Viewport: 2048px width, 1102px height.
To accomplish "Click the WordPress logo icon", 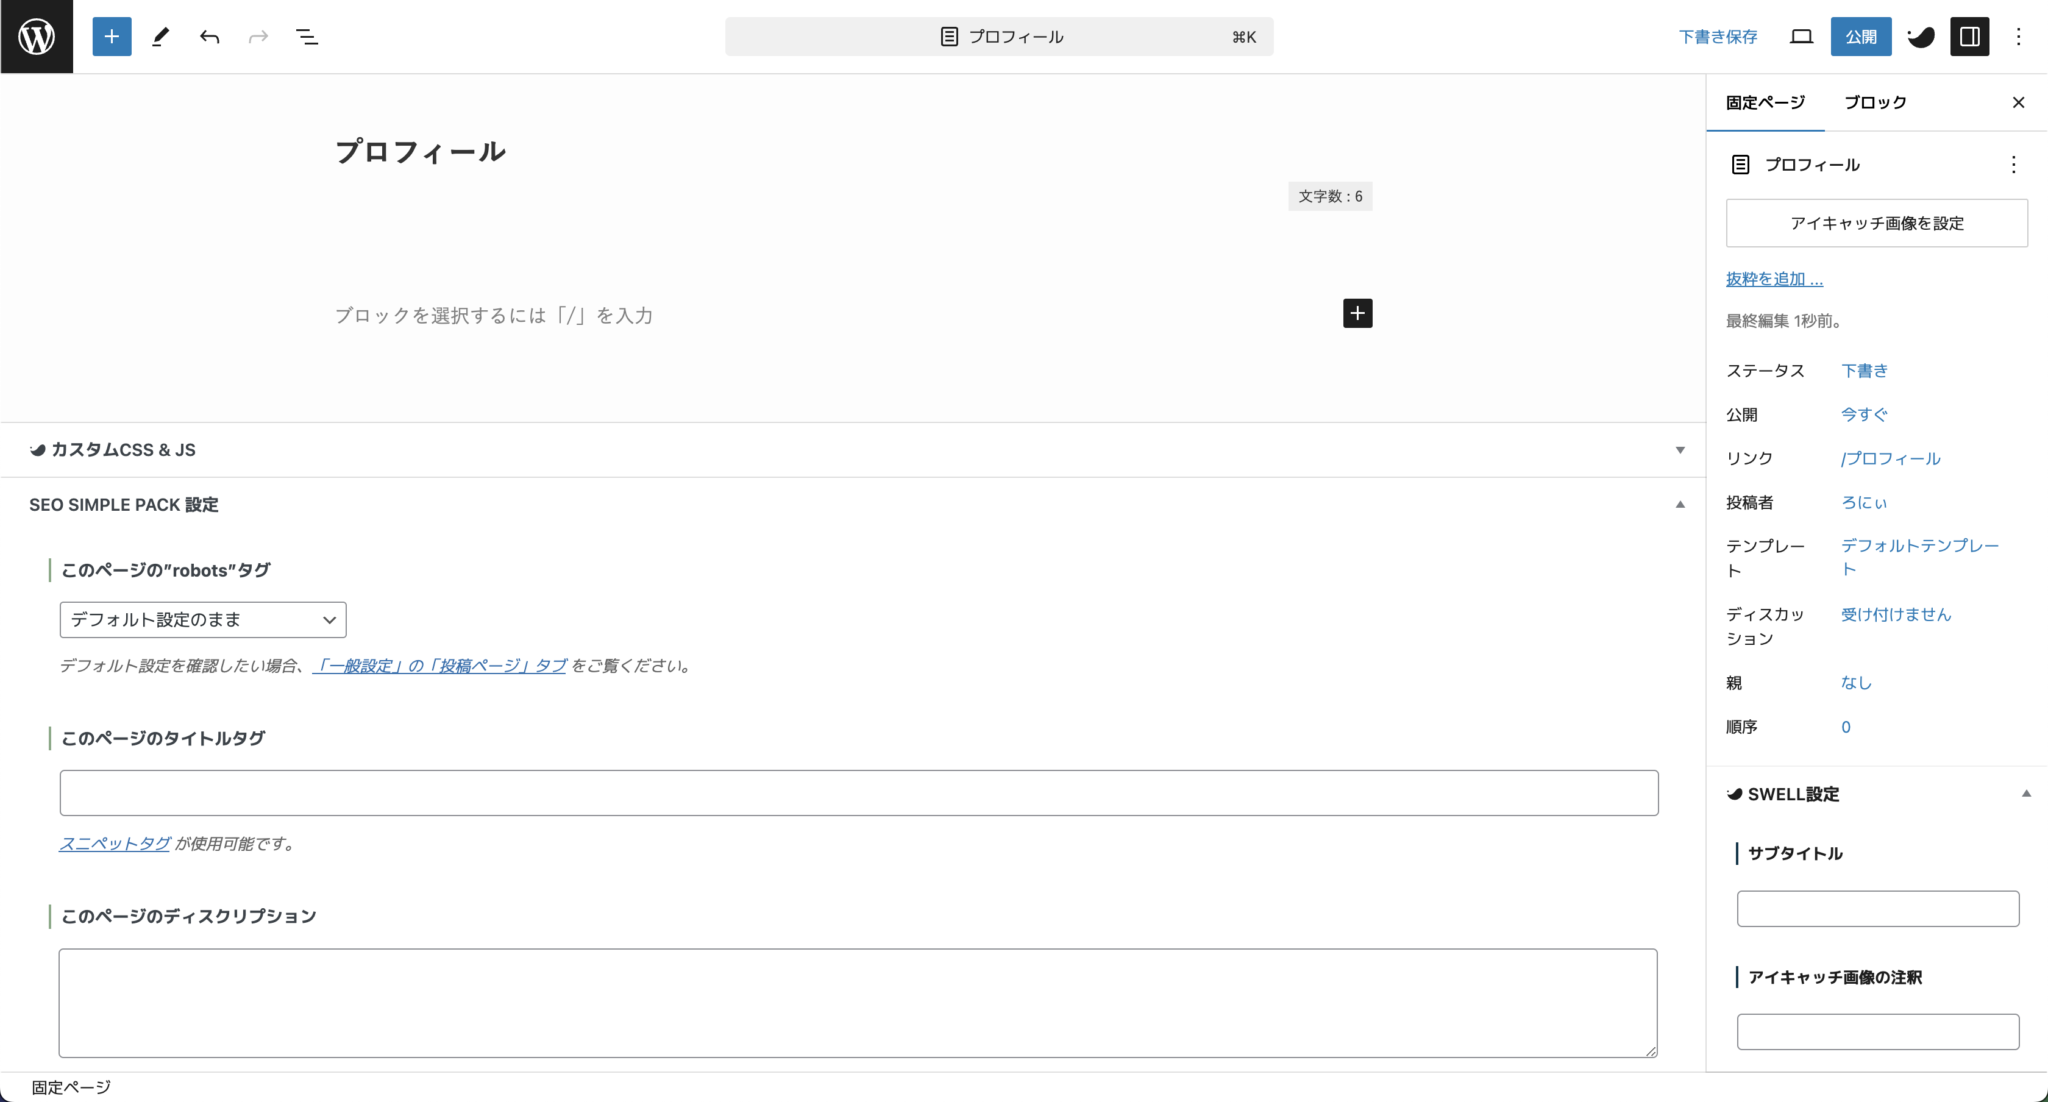I will (36, 37).
